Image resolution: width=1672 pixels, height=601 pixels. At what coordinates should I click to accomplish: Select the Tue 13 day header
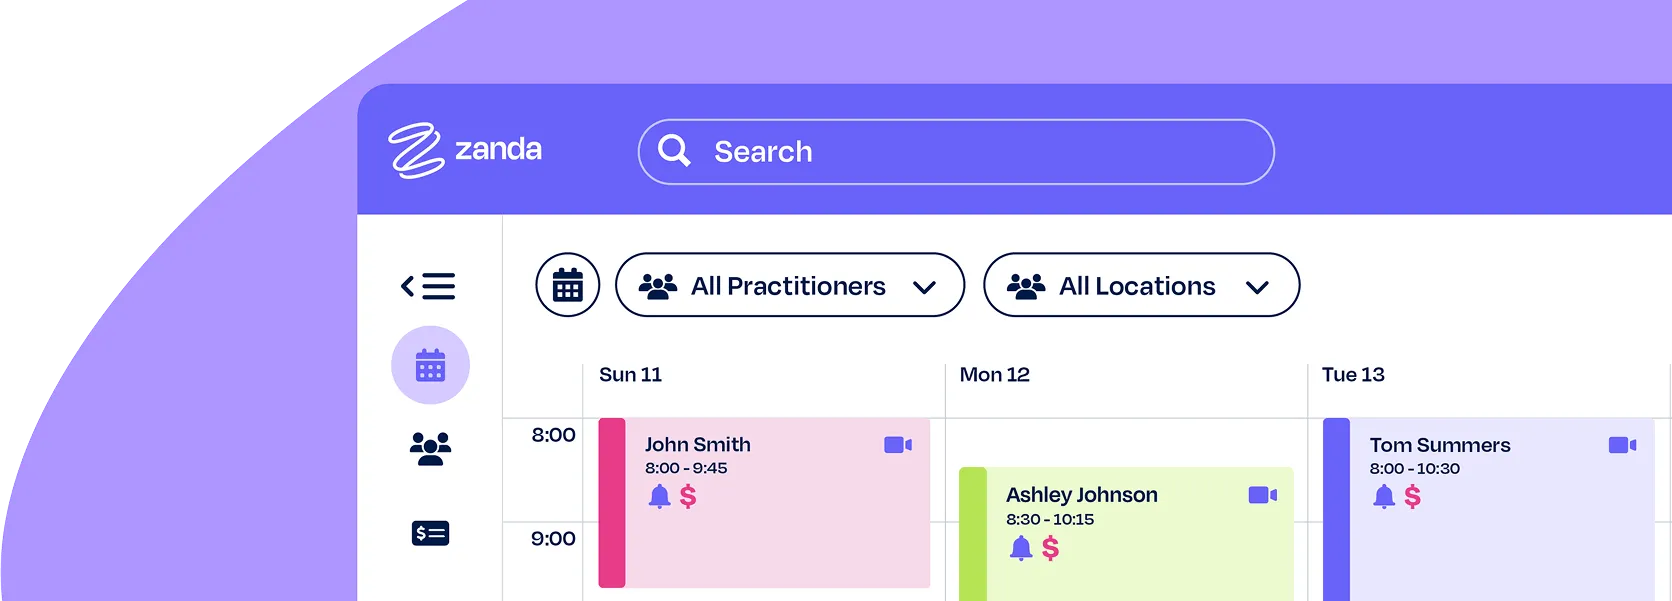tap(1353, 375)
